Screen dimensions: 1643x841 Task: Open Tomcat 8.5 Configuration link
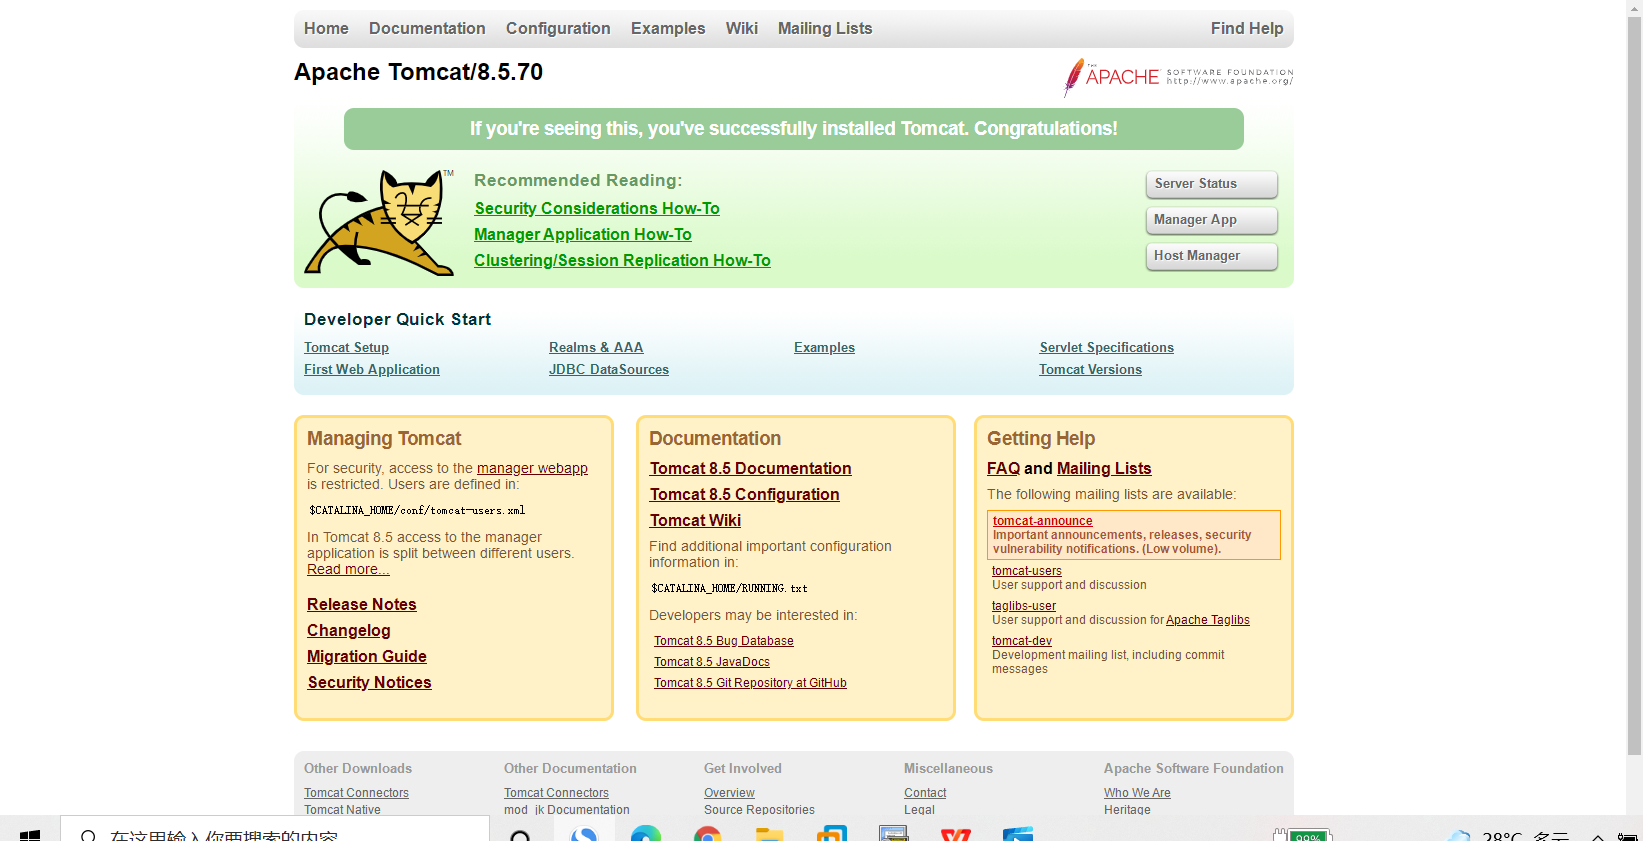[745, 494]
